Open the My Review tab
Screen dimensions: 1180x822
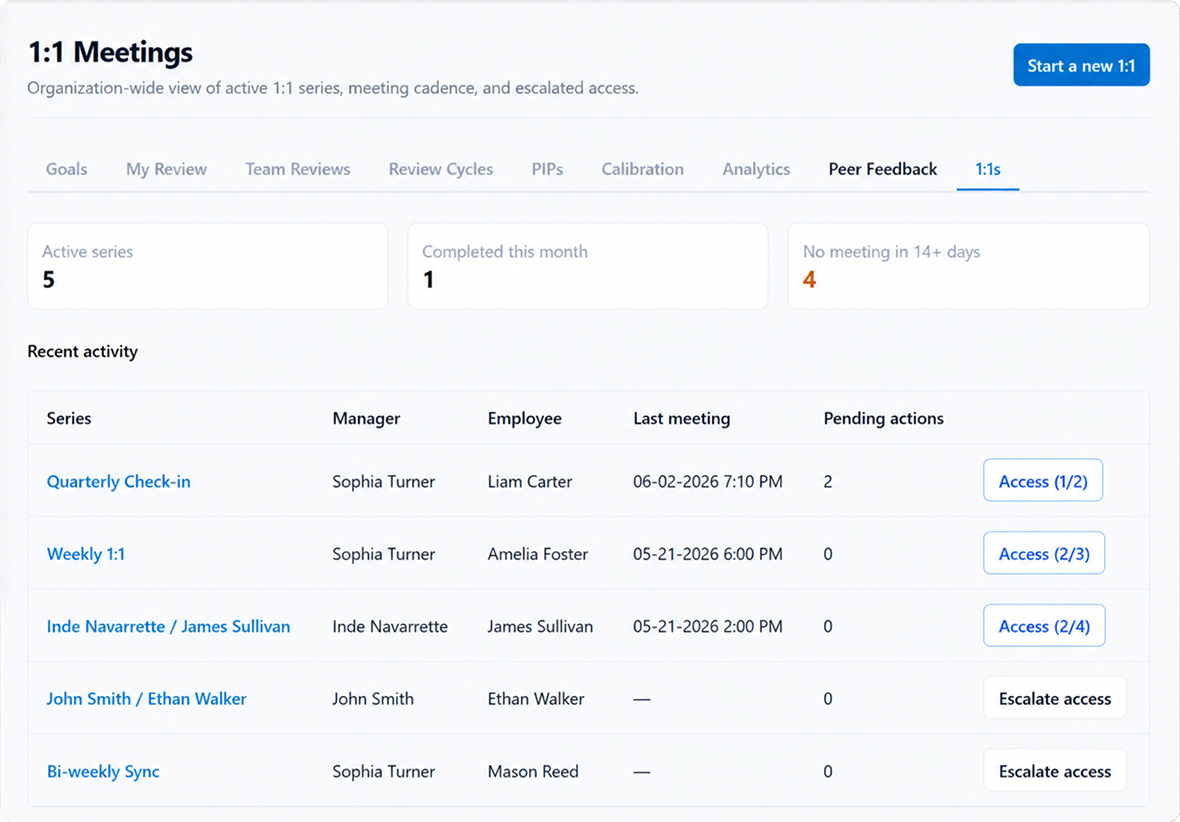(166, 169)
